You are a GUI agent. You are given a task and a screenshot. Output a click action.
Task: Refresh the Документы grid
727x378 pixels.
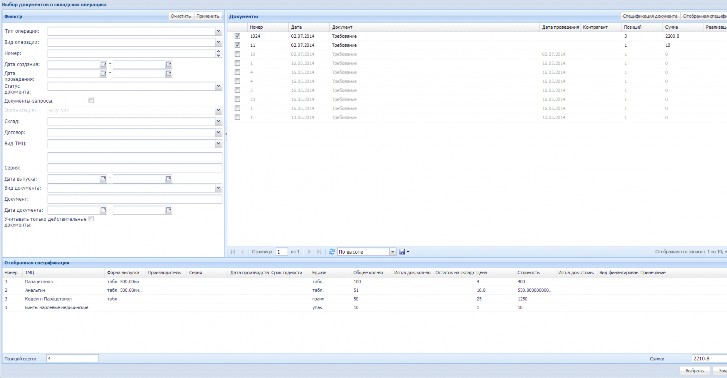point(332,252)
